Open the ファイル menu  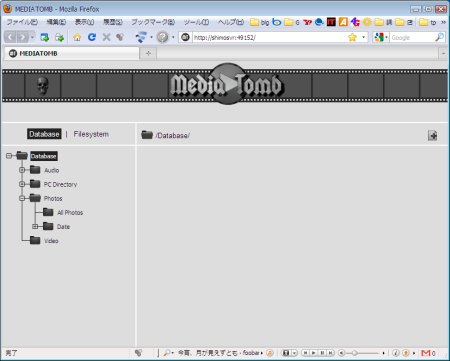pyautogui.click(x=22, y=22)
